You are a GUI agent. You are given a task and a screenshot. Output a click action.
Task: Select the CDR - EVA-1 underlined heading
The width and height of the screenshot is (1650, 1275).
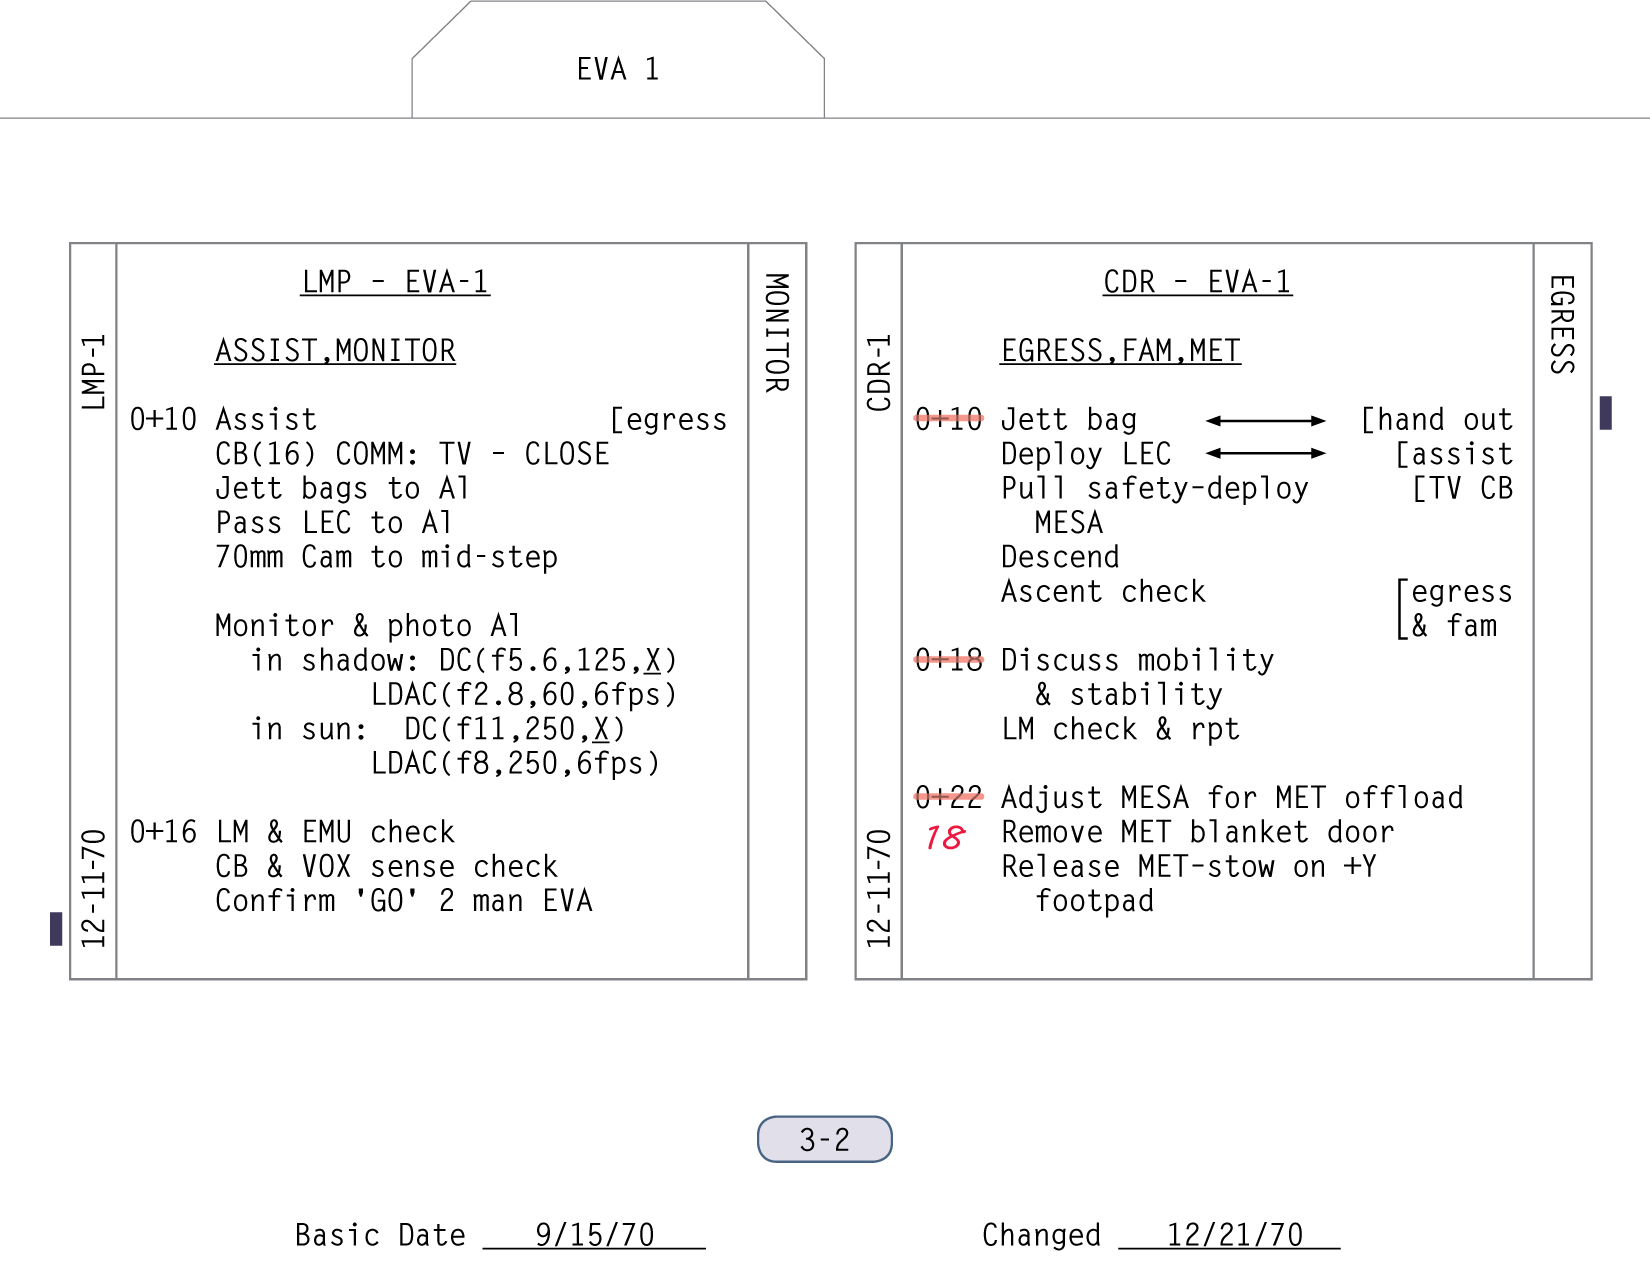pos(1197,282)
